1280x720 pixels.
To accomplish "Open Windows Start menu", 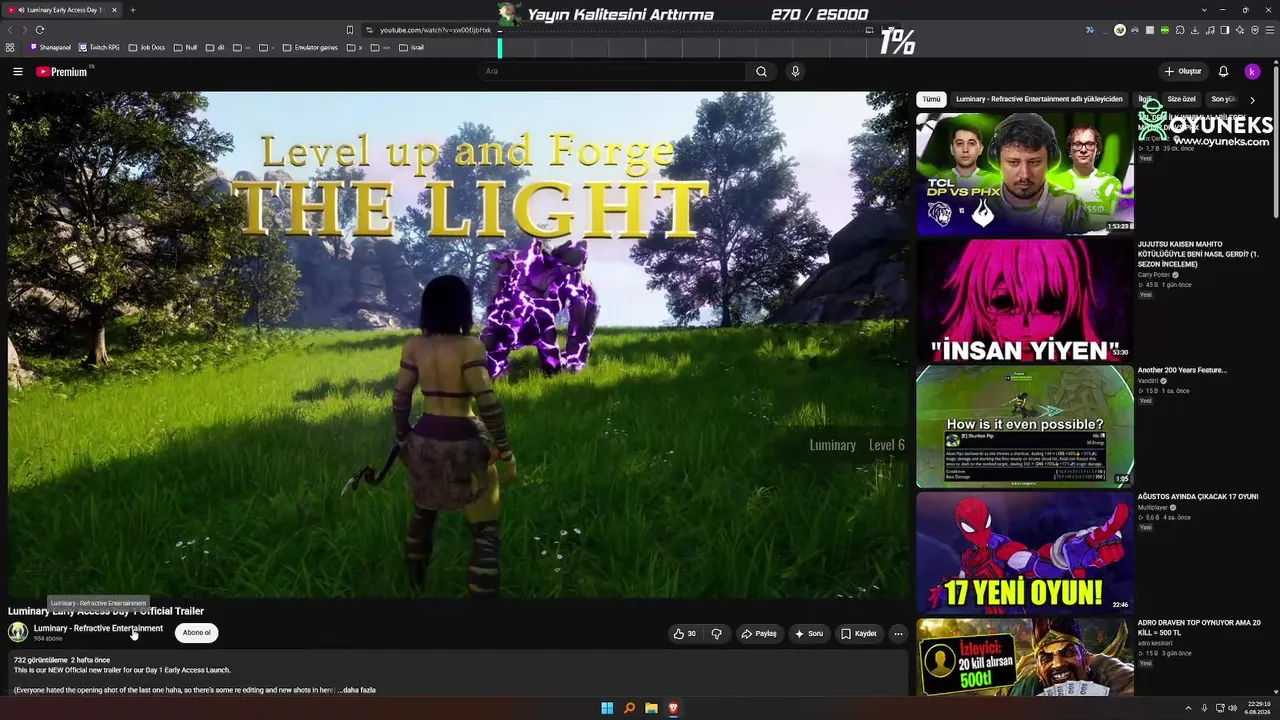I will (607, 708).
